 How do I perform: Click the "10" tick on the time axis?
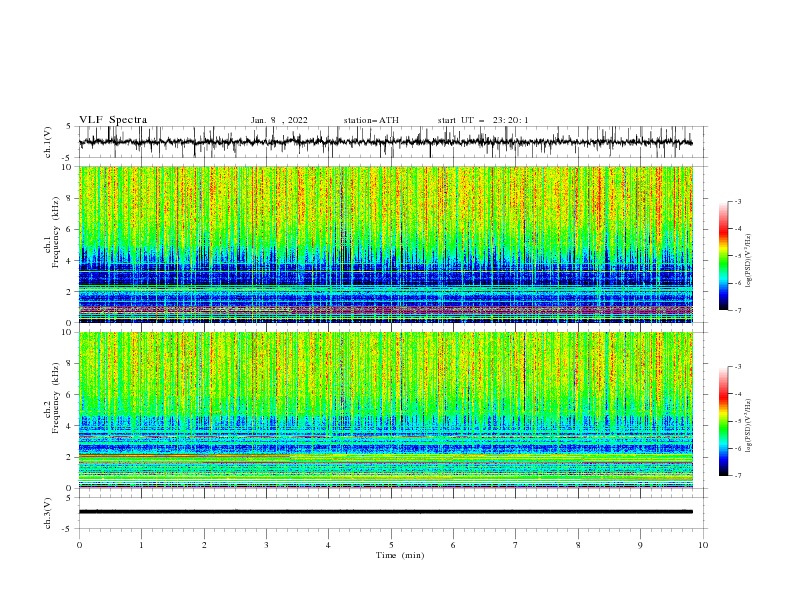pyautogui.click(x=703, y=545)
